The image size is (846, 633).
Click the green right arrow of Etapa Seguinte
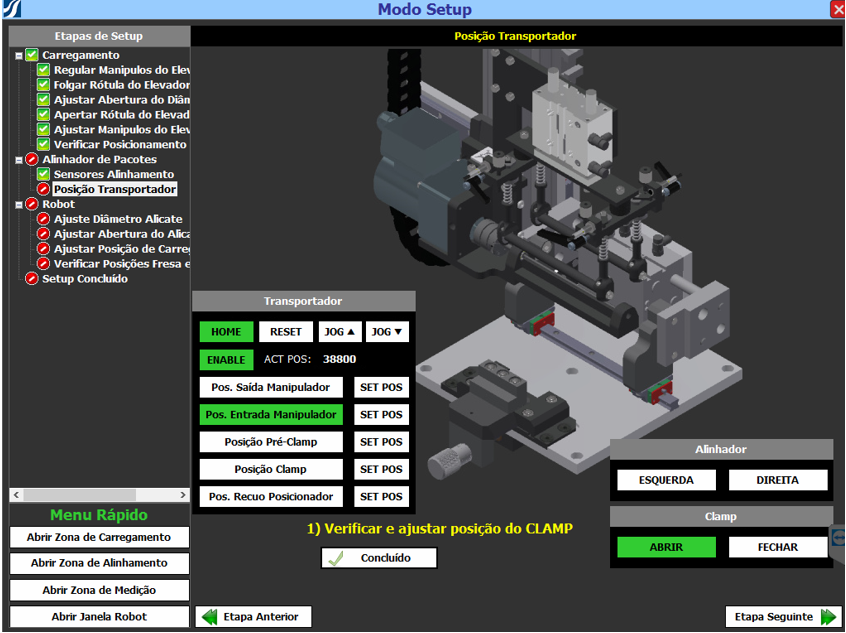tap(828, 617)
